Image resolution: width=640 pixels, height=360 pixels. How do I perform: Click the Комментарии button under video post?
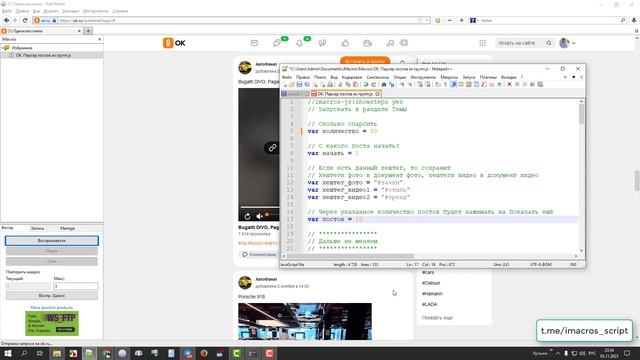pyautogui.click(x=259, y=254)
